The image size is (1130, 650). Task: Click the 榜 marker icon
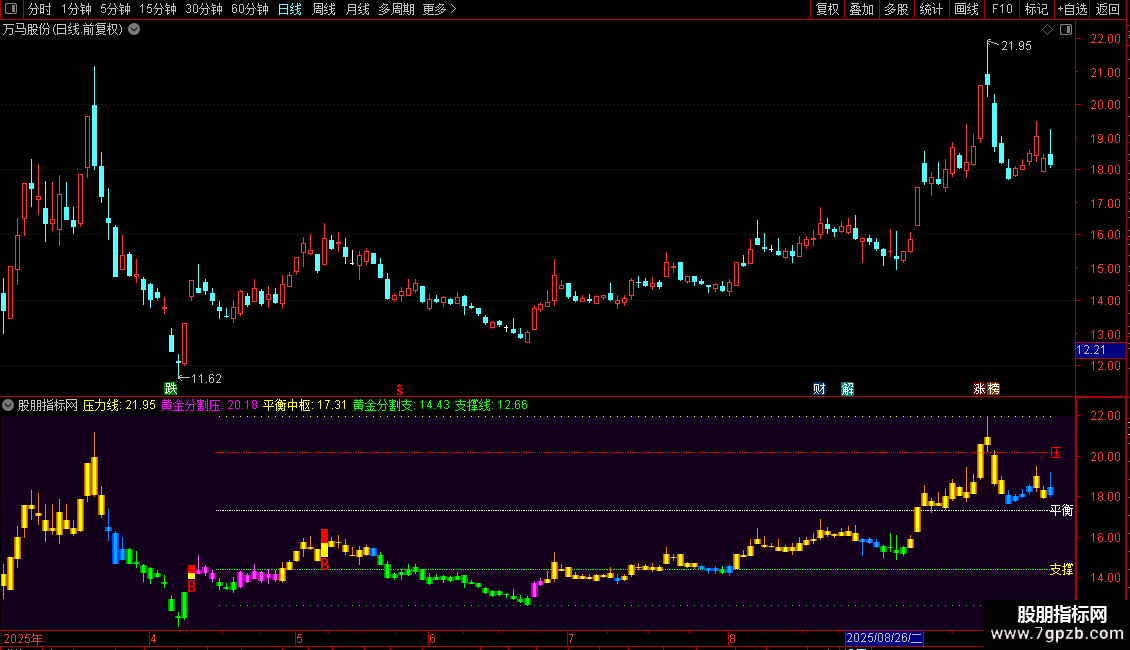(x=993, y=388)
